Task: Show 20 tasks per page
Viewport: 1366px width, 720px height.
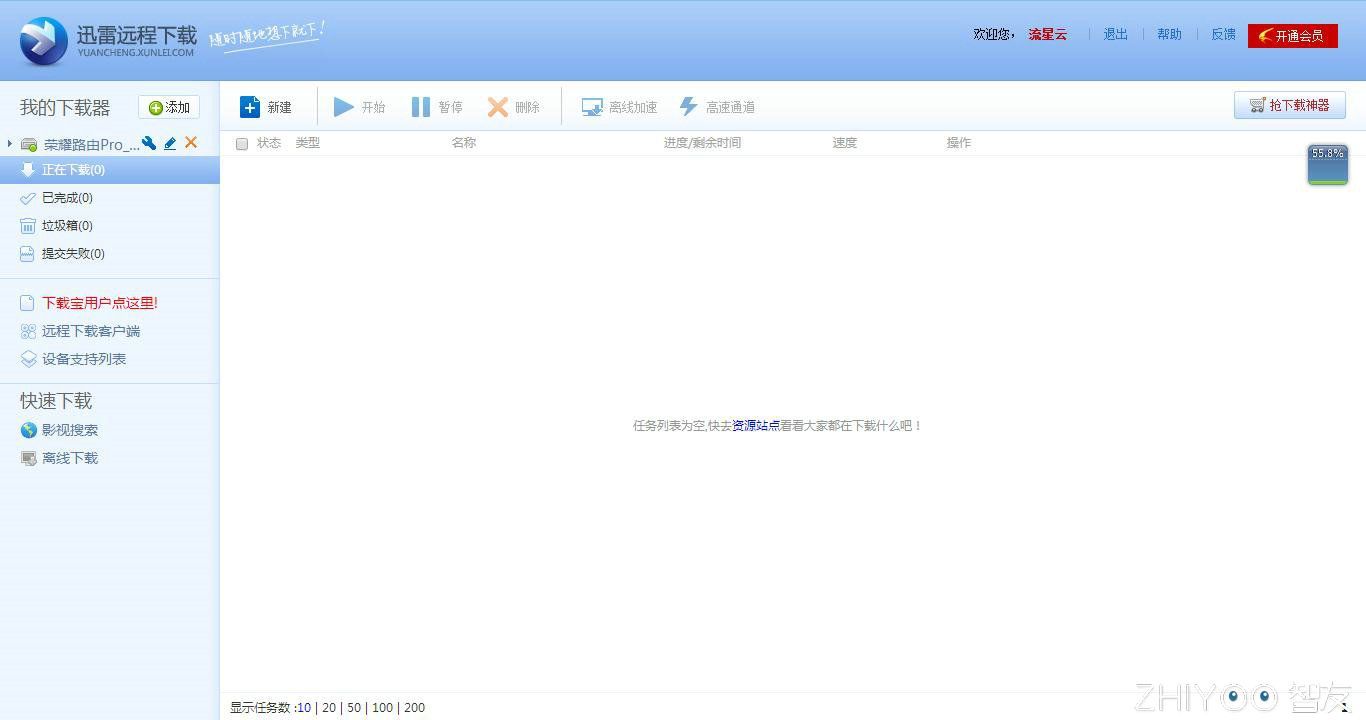Action: pos(329,708)
